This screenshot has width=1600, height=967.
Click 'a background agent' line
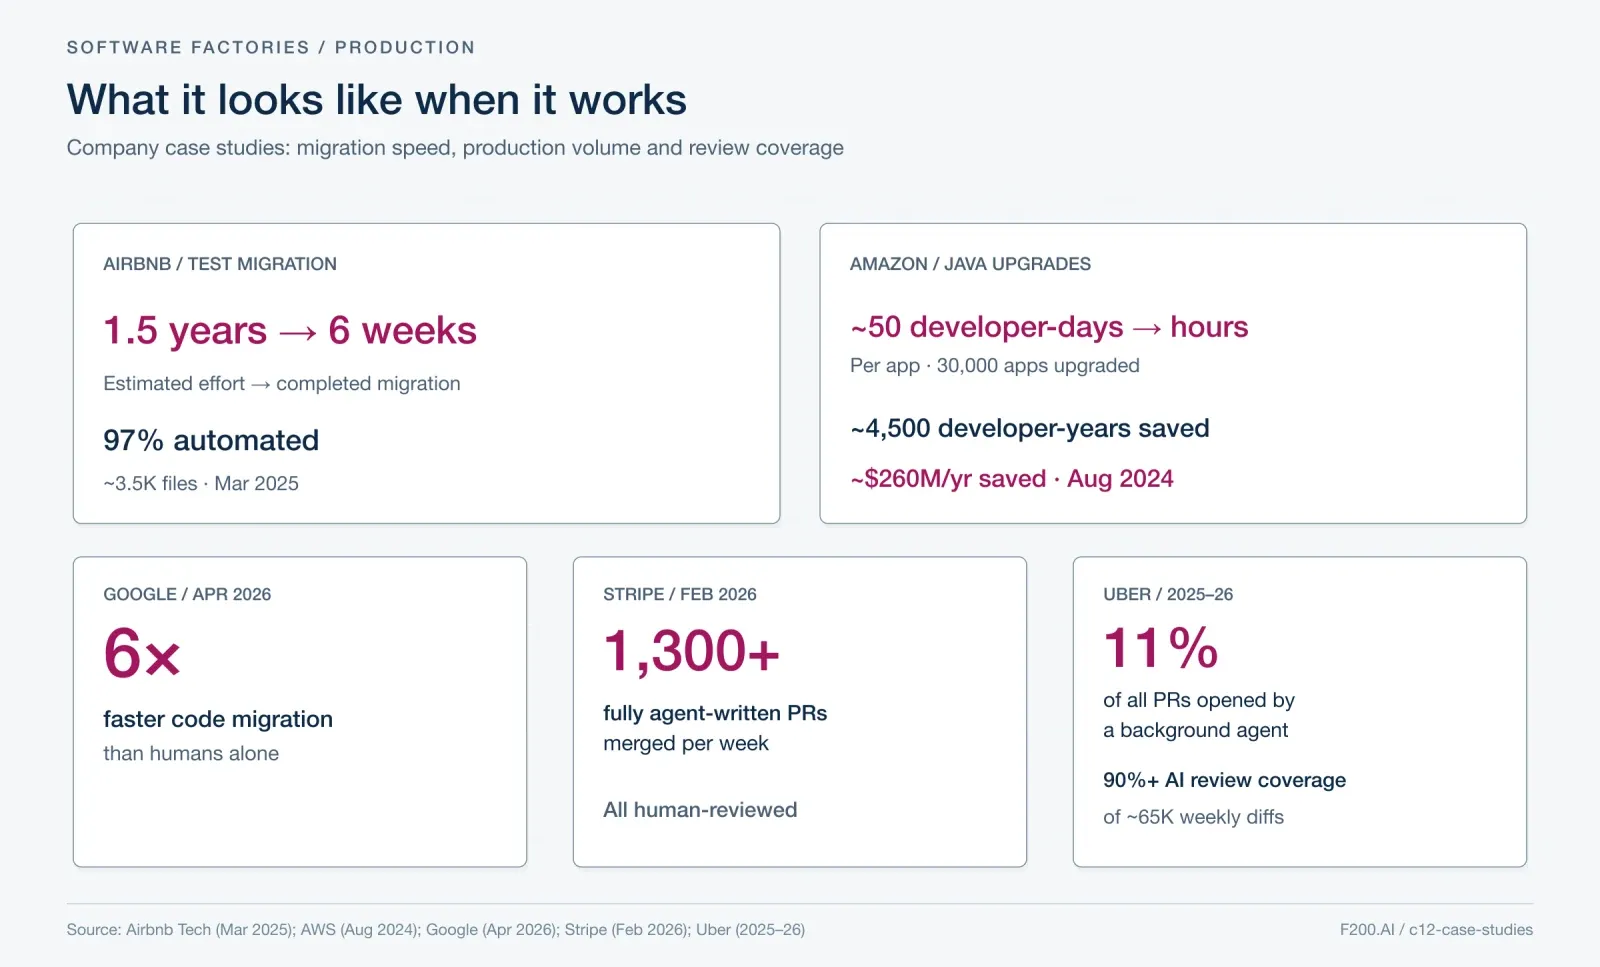(x=1196, y=731)
